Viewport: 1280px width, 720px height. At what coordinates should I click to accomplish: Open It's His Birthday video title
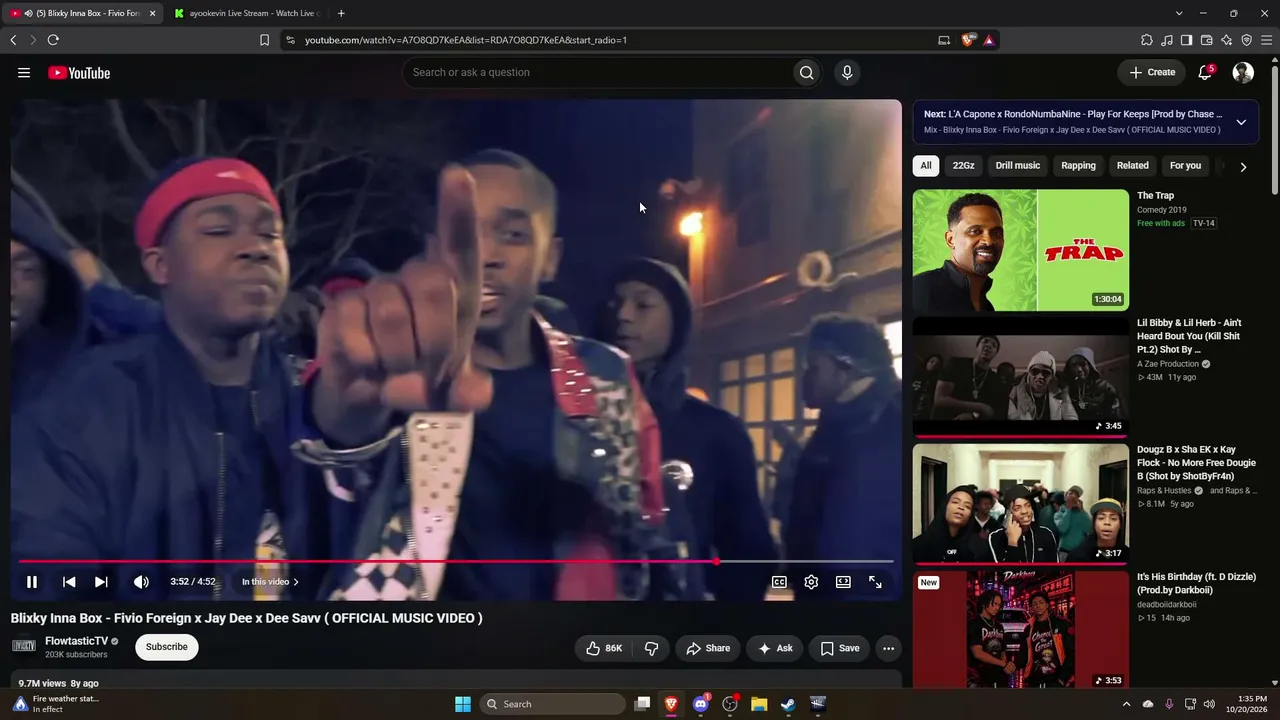coord(1195,584)
